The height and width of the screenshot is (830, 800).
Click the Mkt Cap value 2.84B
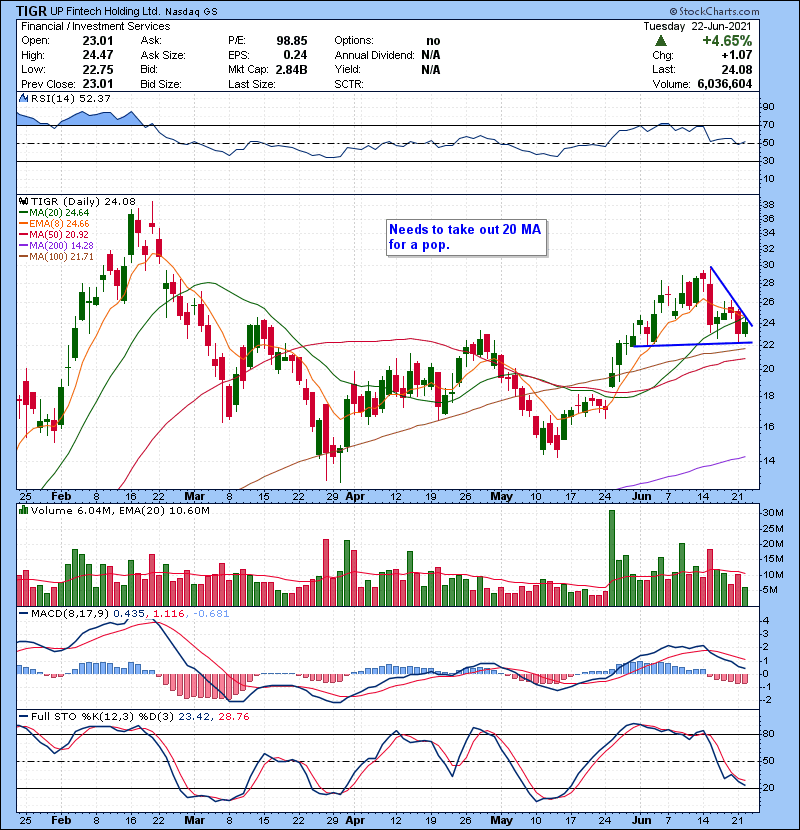tap(291, 69)
